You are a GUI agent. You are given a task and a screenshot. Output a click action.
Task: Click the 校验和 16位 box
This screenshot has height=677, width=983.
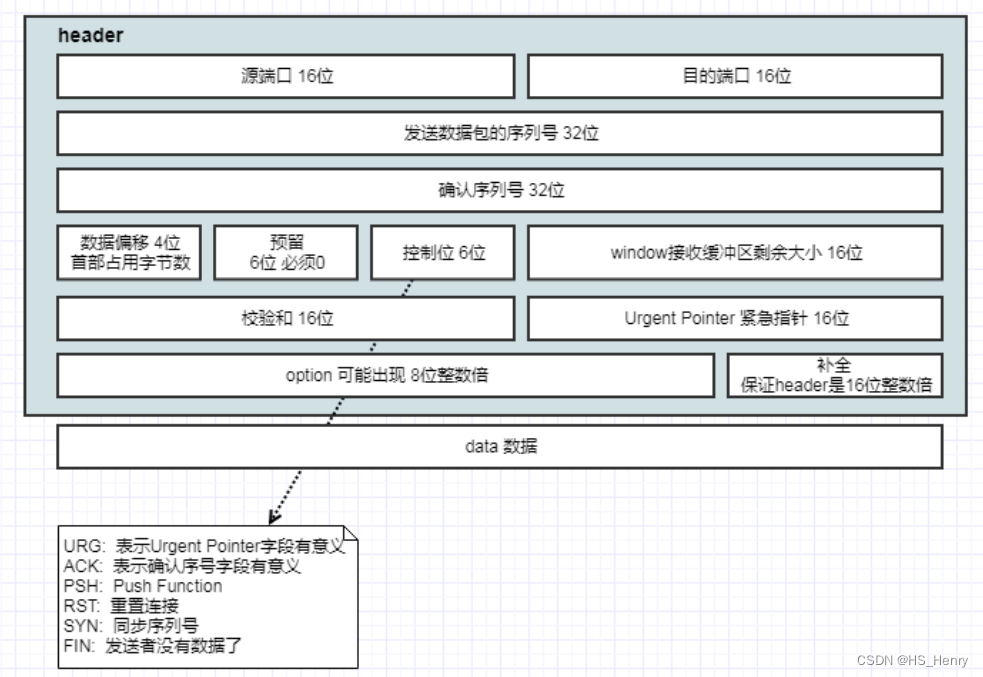[x=286, y=318]
